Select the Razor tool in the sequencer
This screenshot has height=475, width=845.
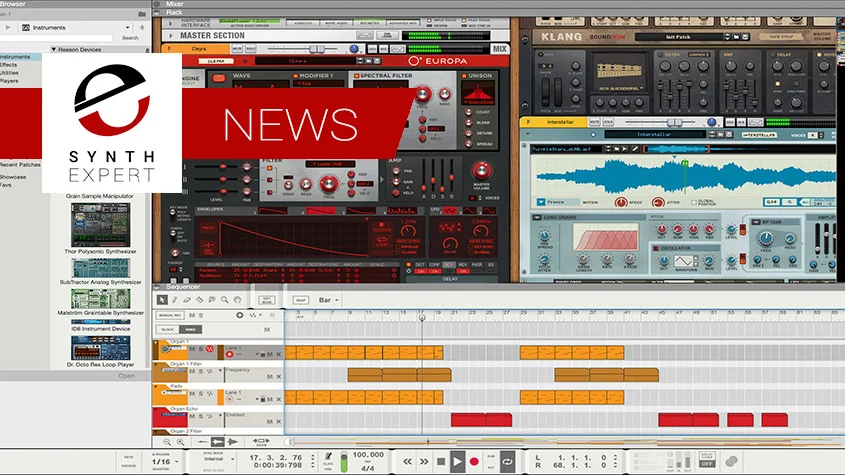pyautogui.click(x=199, y=300)
